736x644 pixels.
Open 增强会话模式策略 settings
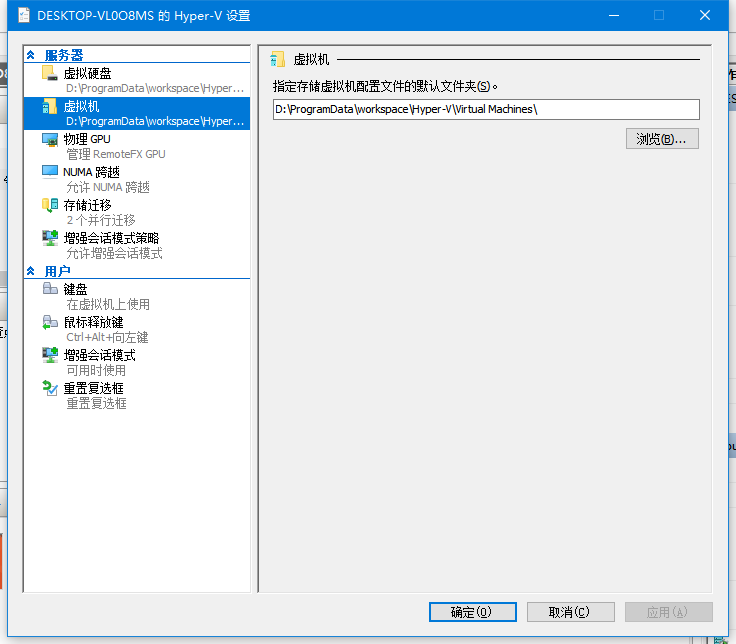pos(137,245)
